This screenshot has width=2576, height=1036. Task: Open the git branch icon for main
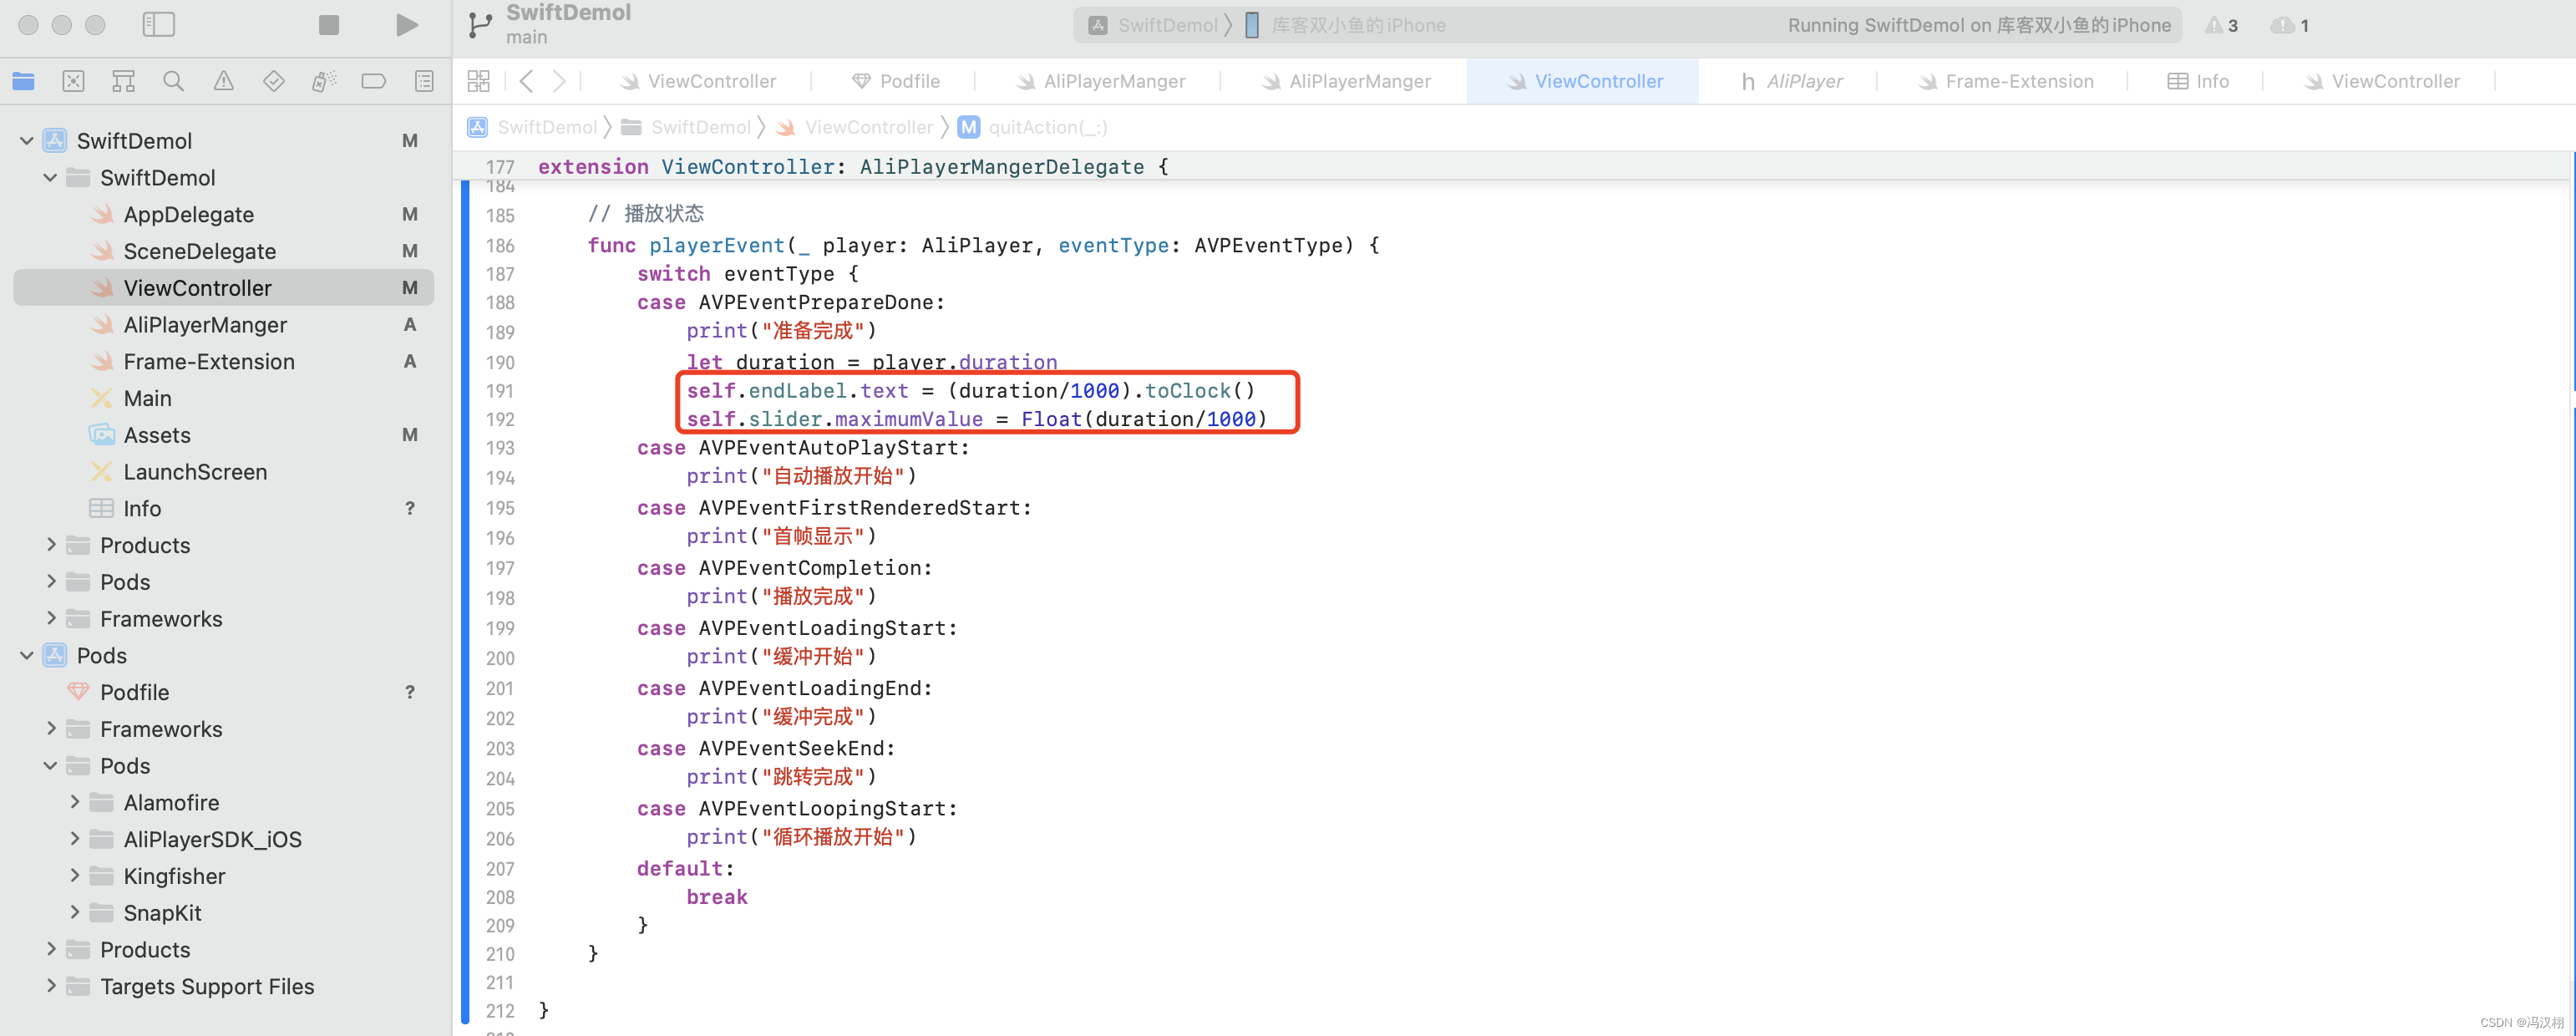480,25
